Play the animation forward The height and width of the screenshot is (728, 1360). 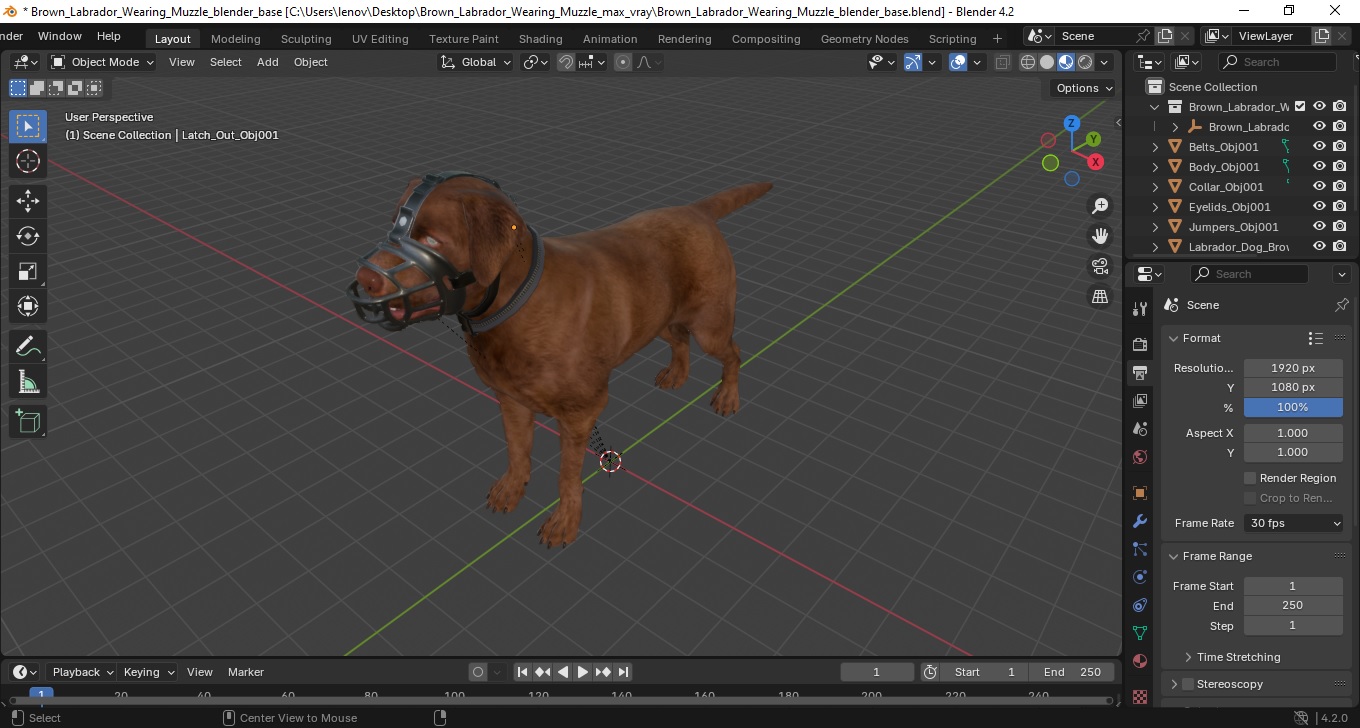[x=582, y=672]
